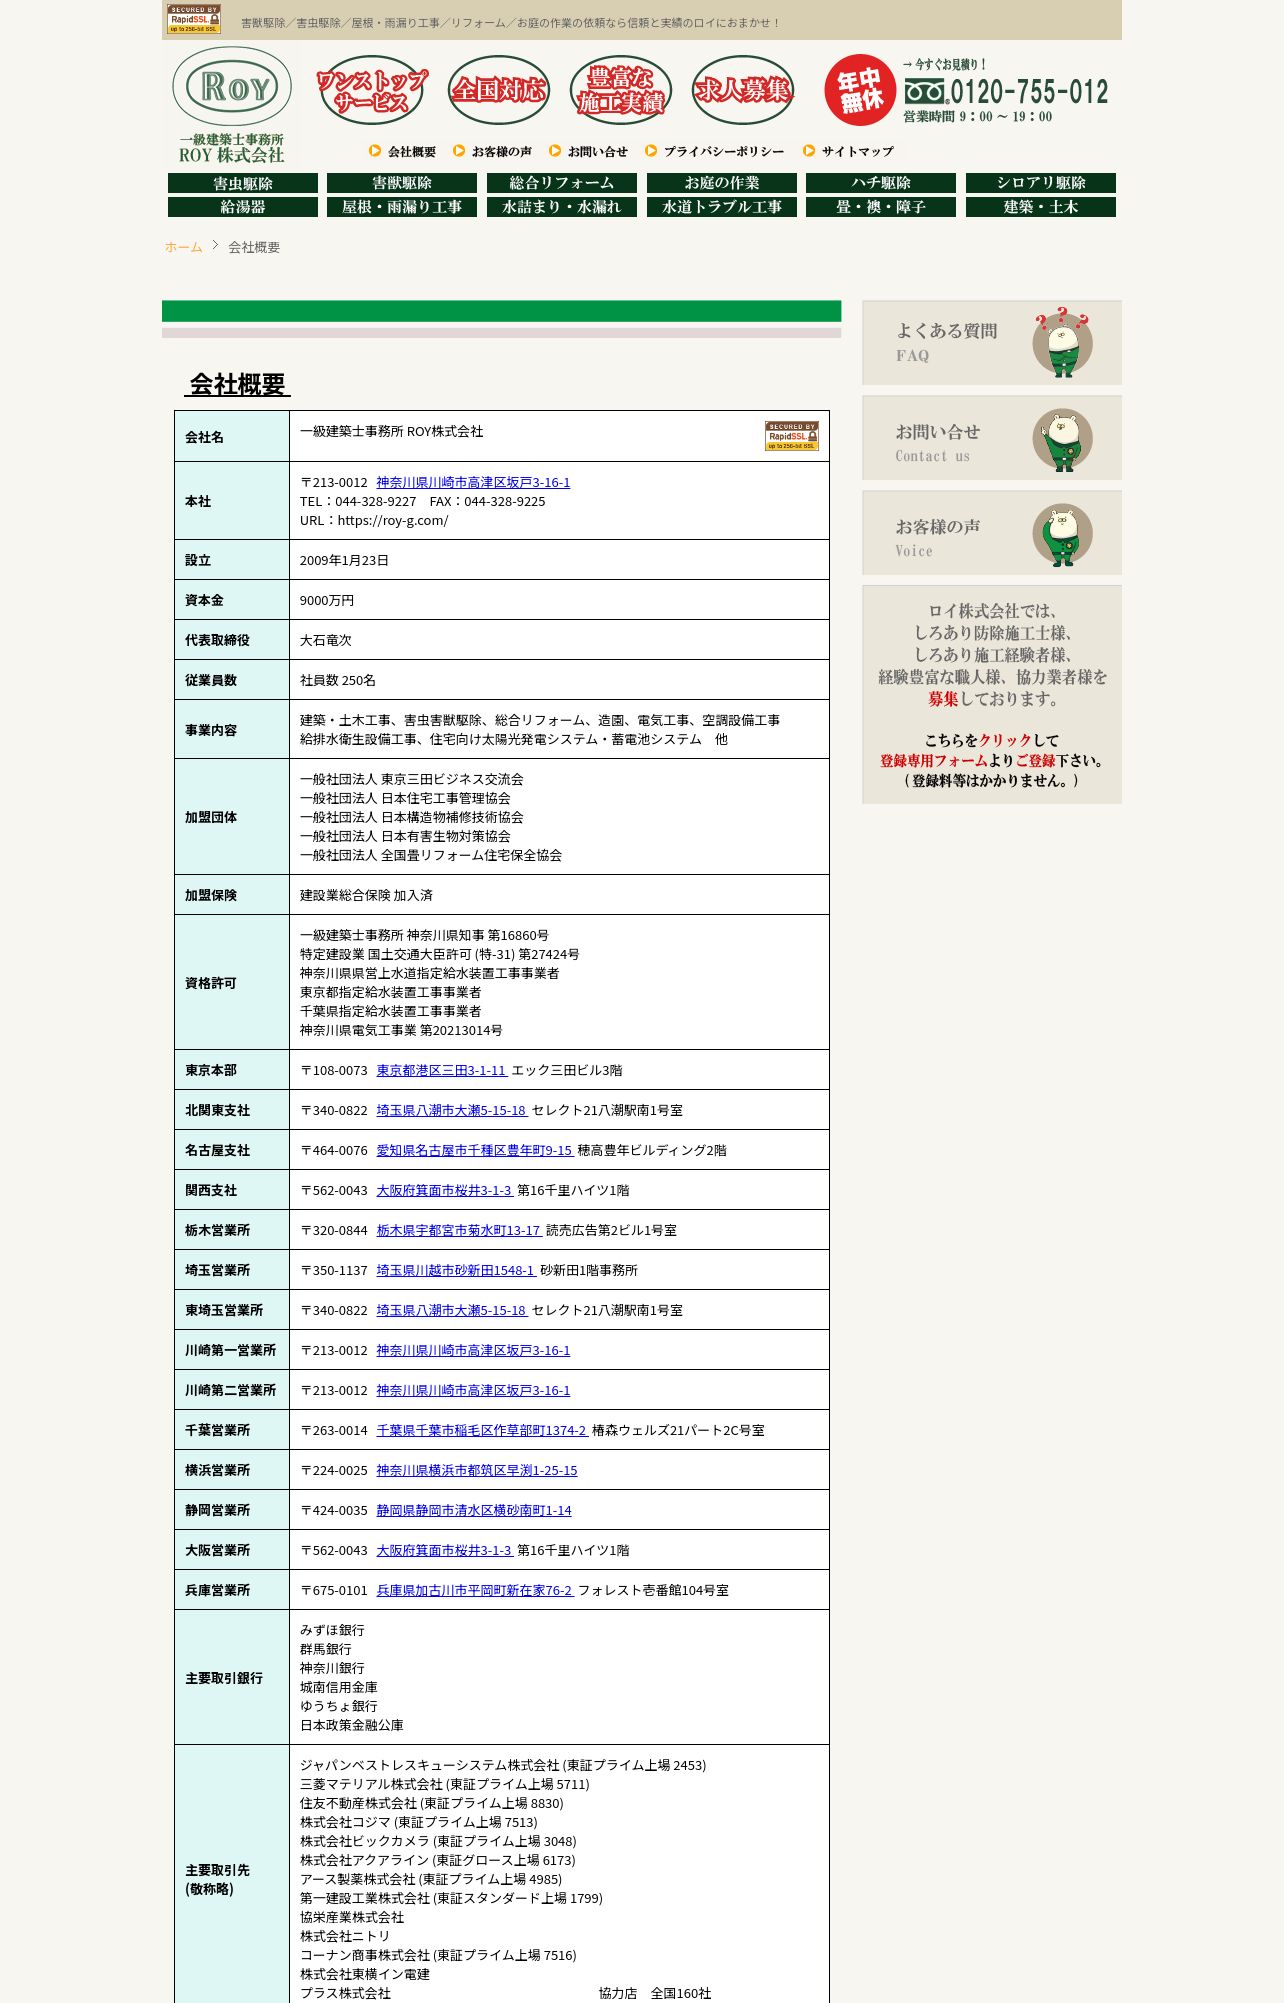Click the みずほ銀行 bank entry
This screenshot has height=2003, width=1284.
332,1630
